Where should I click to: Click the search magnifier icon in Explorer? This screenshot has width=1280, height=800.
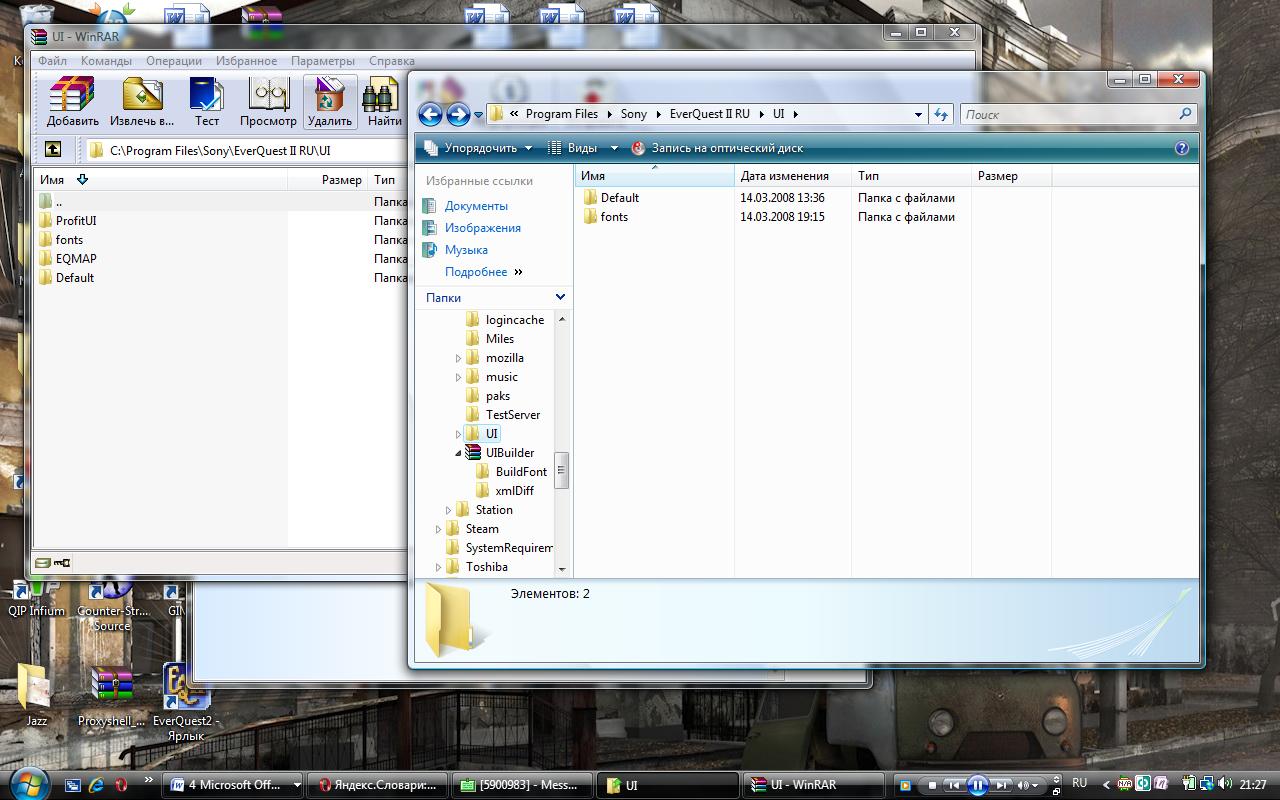click(1186, 114)
